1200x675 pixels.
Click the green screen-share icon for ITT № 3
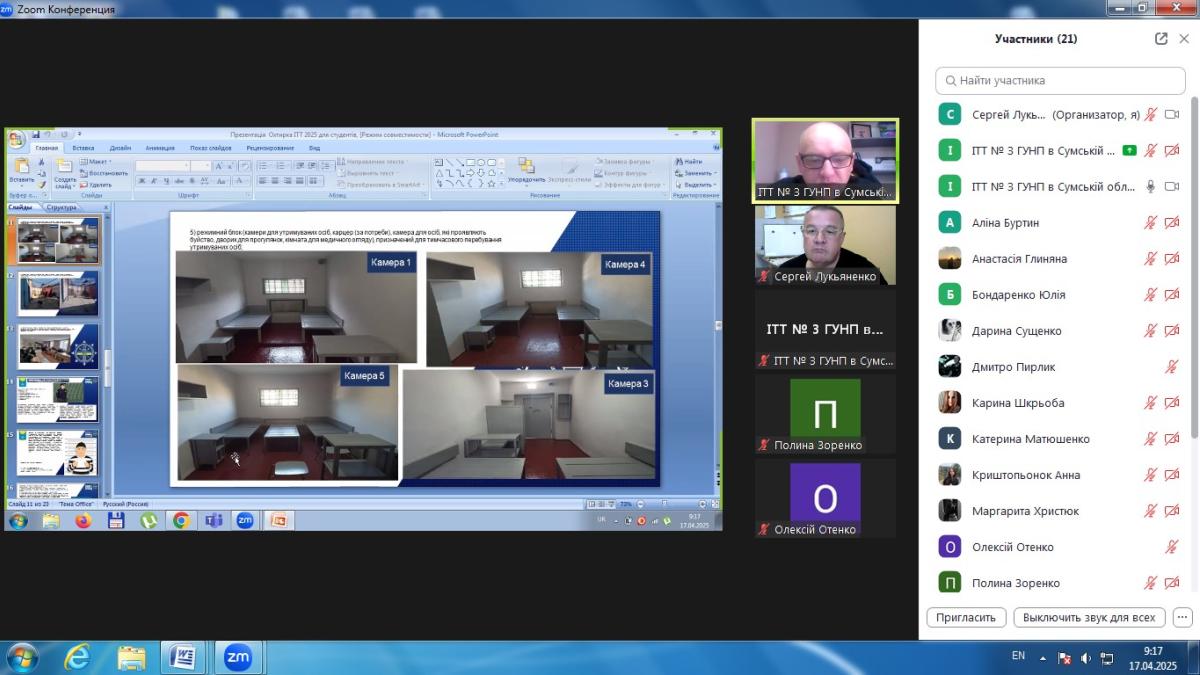[x=1129, y=151]
